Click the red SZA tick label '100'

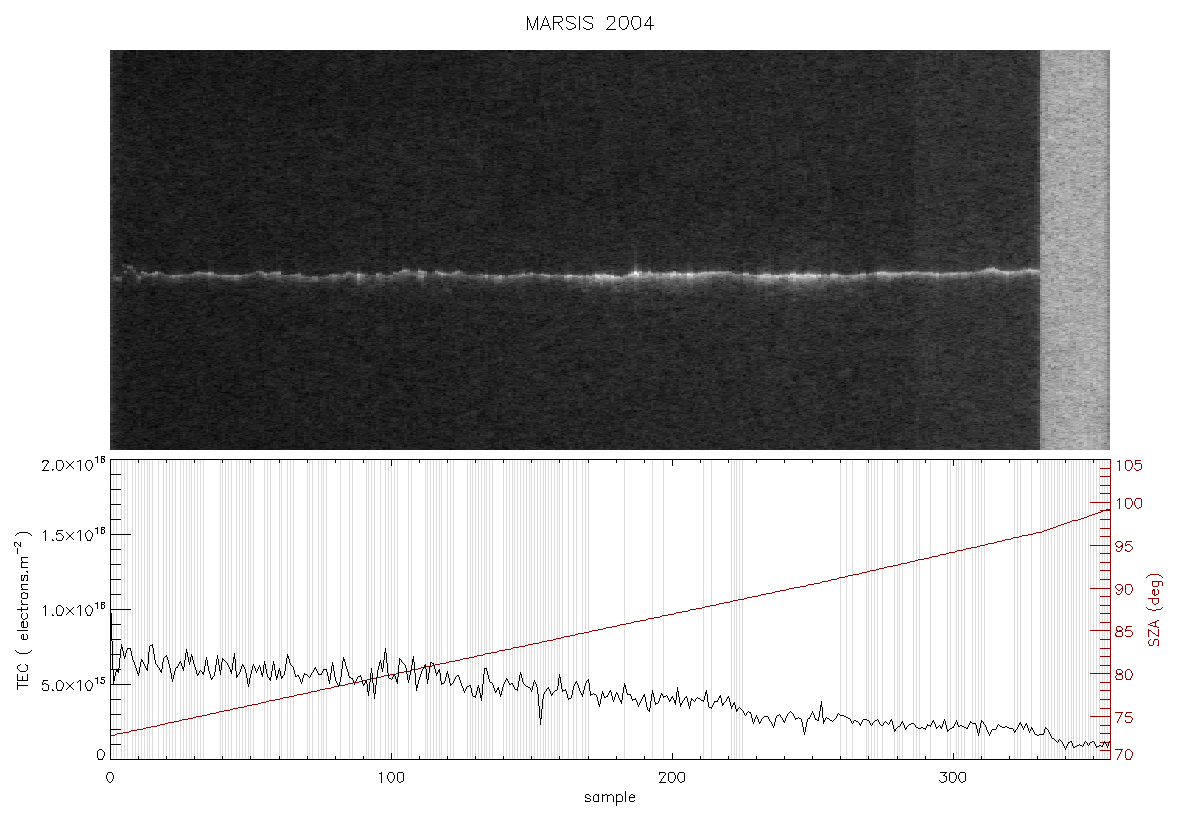tap(1129, 503)
